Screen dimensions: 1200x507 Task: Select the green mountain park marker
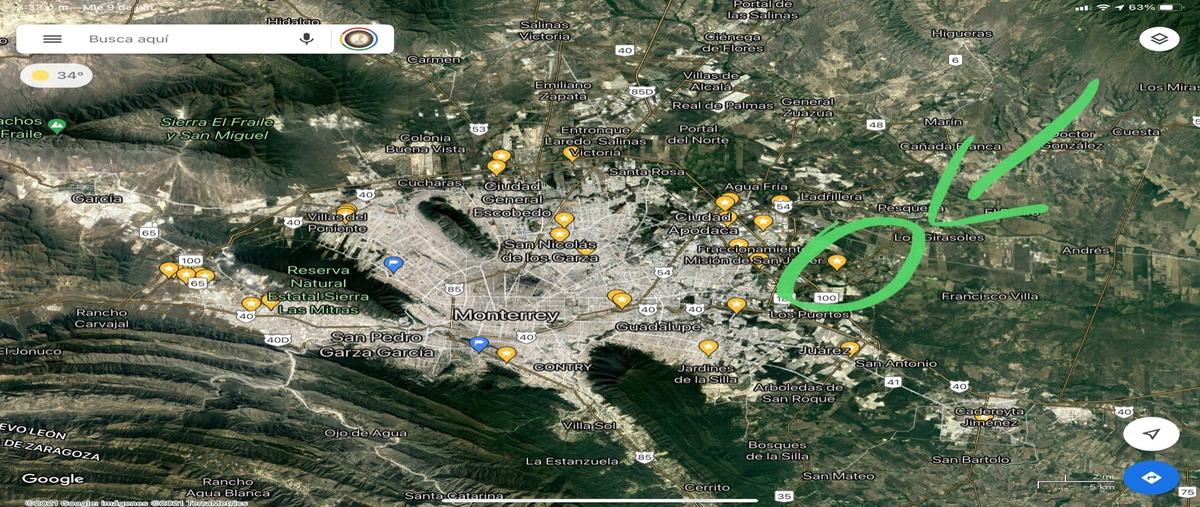tap(57, 126)
